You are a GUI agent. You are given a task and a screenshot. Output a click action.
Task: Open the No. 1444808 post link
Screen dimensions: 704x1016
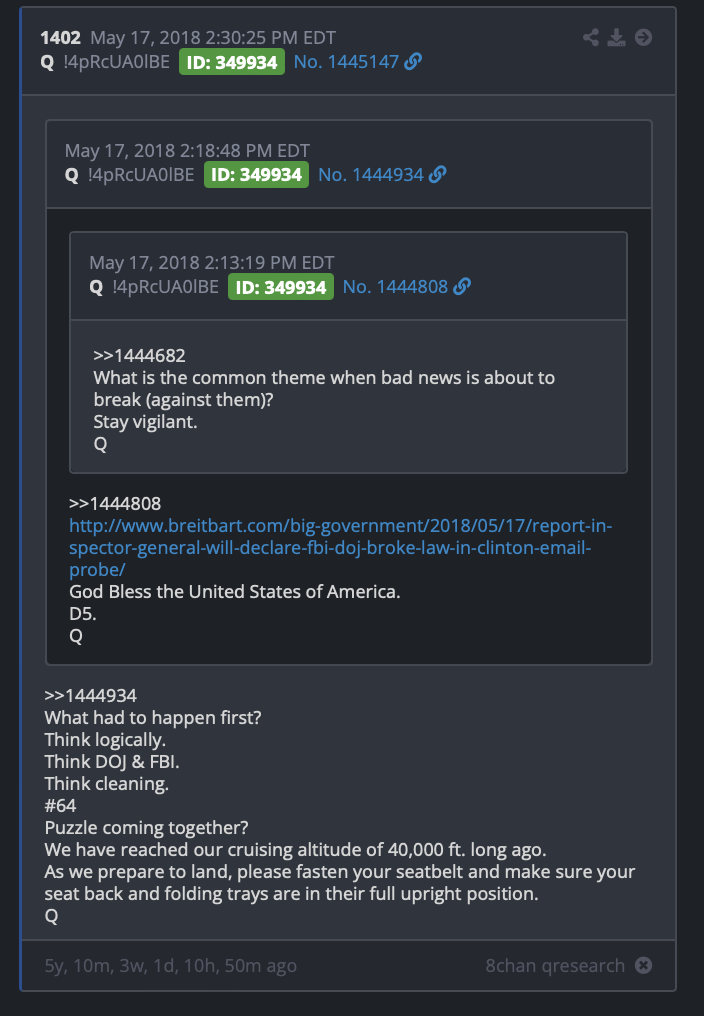pos(395,286)
